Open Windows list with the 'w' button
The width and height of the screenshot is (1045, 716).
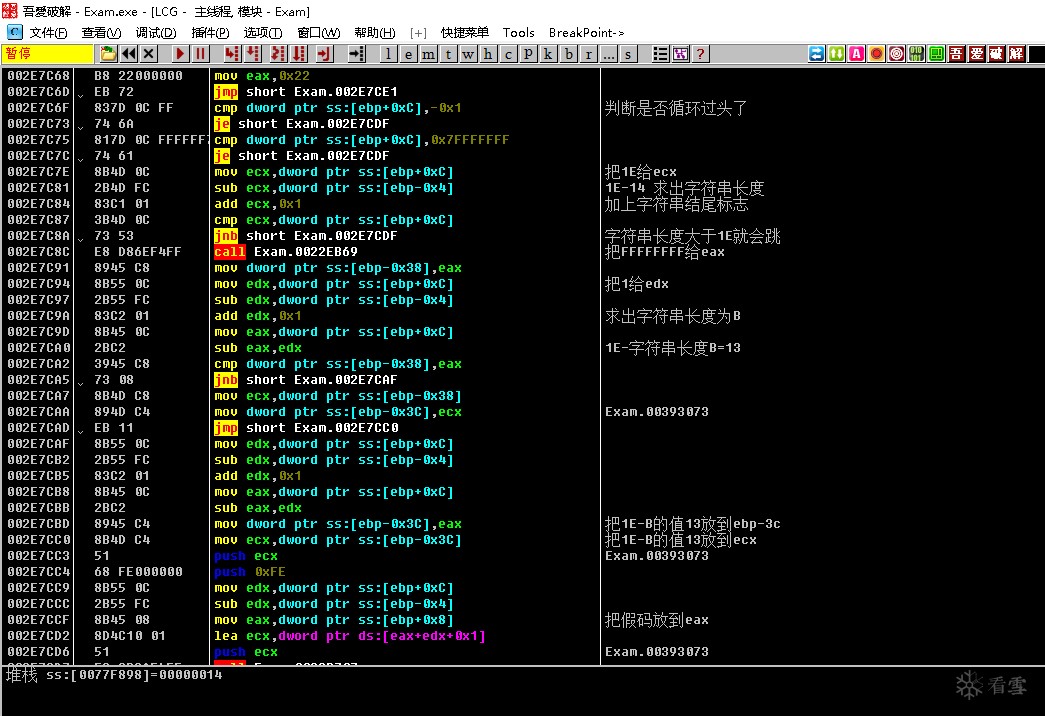[x=469, y=54]
